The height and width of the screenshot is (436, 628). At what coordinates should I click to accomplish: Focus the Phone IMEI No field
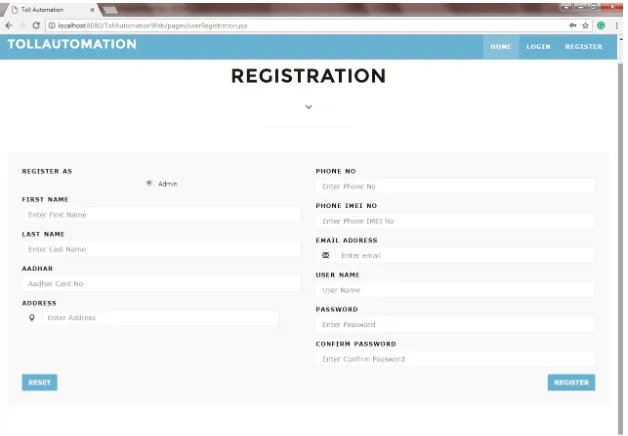point(455,221)
